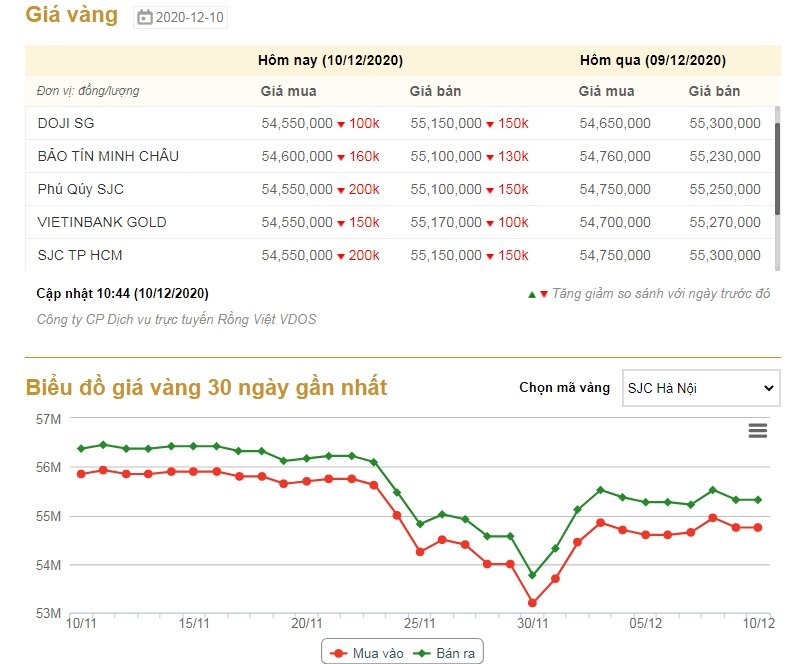Toggle the Bán ra legend series

tap(444, 653)
